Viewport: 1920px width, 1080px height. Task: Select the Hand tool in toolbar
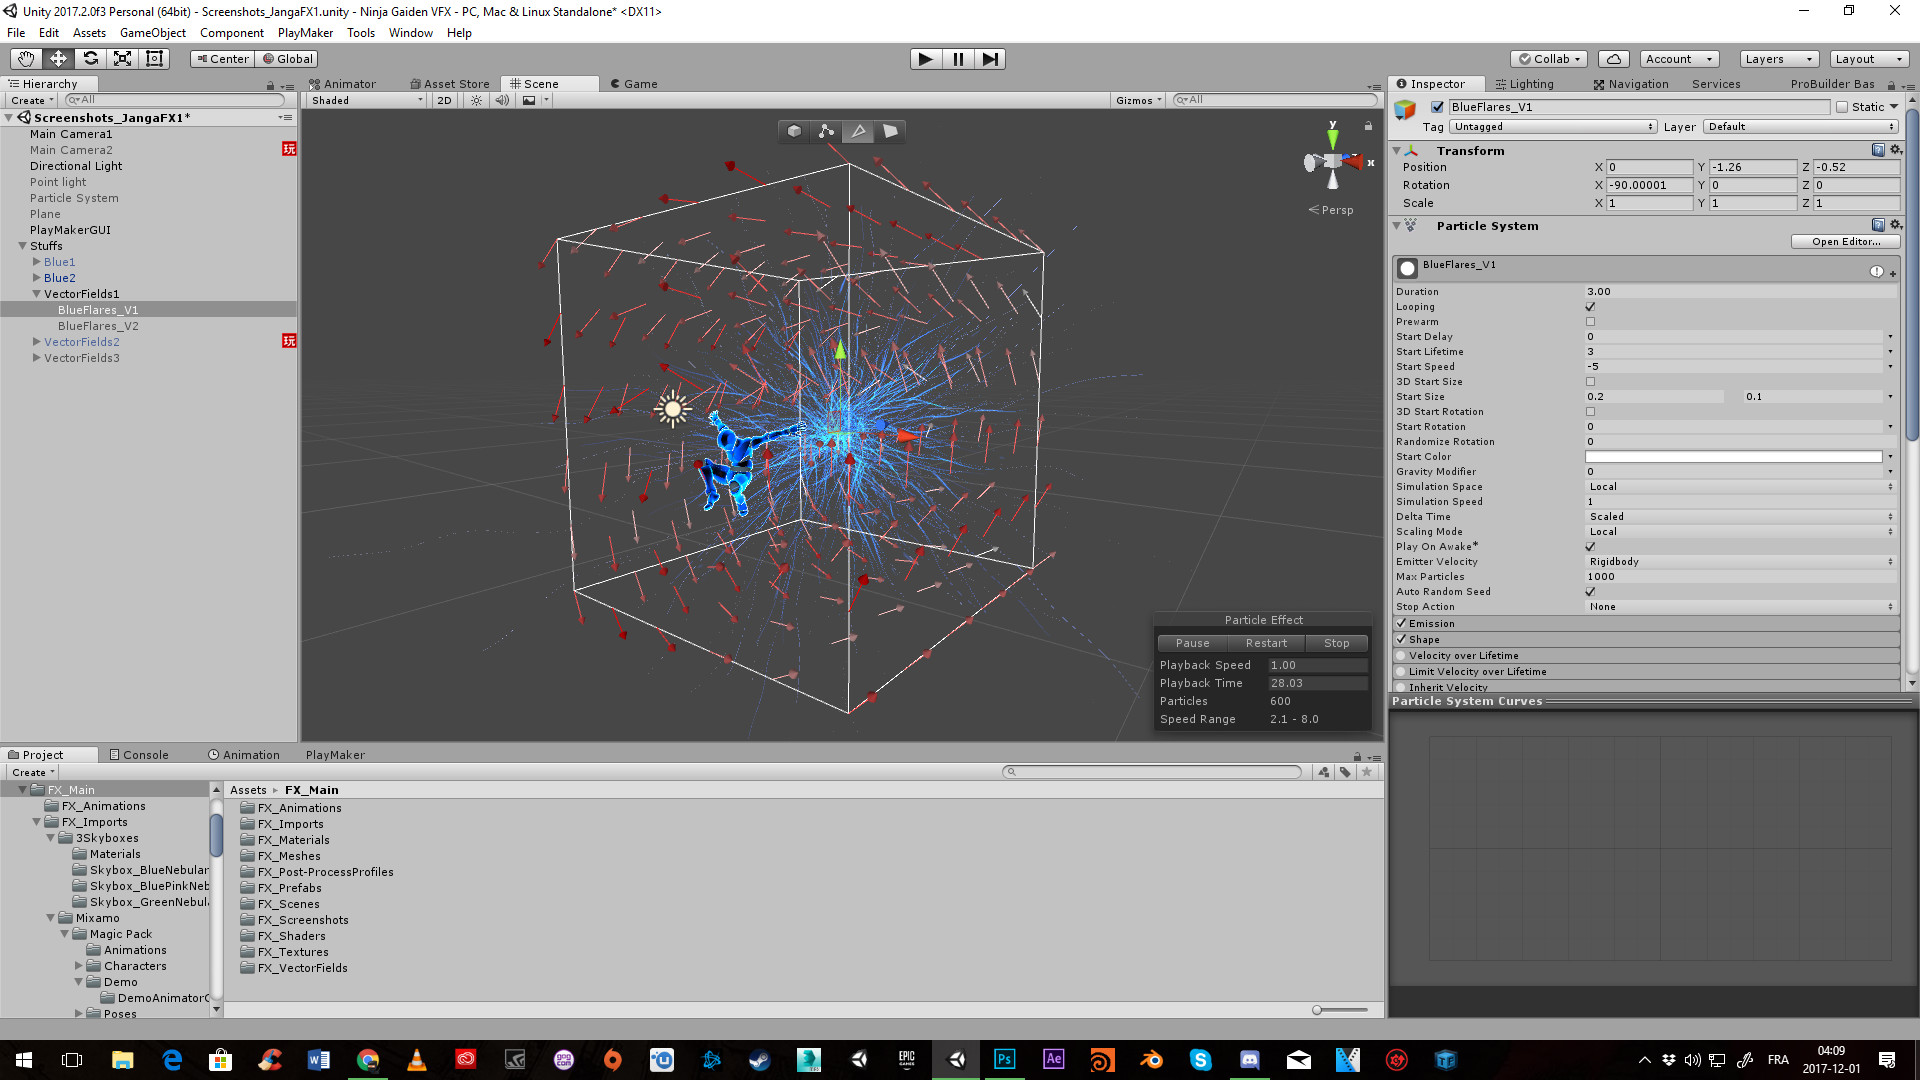26,59
